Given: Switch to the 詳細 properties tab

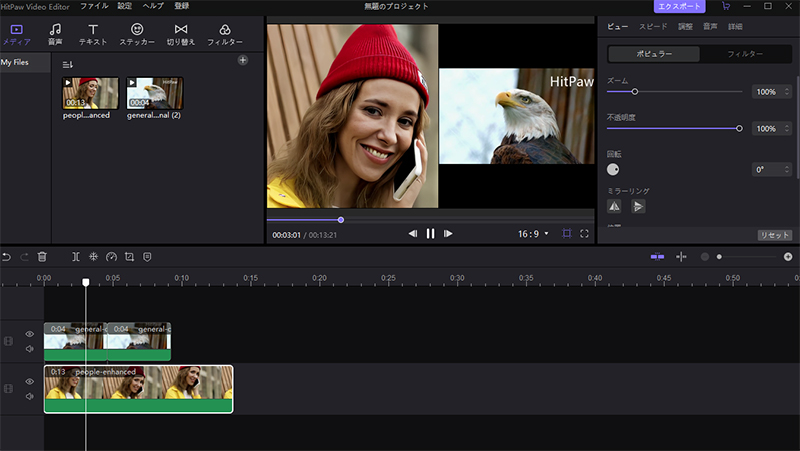Looking at the screenshot, I should [735, 27].
